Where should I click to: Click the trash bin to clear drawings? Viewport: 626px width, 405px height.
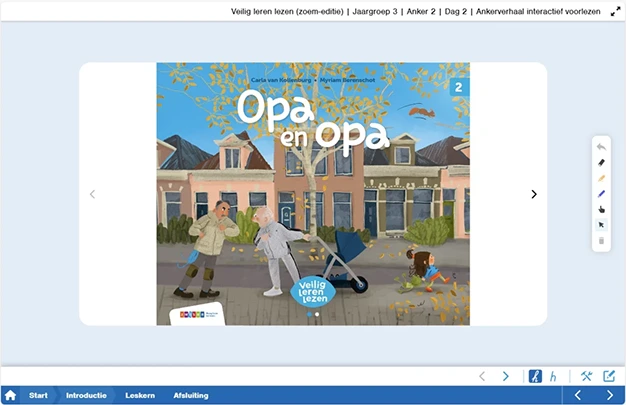pos(601,241)
